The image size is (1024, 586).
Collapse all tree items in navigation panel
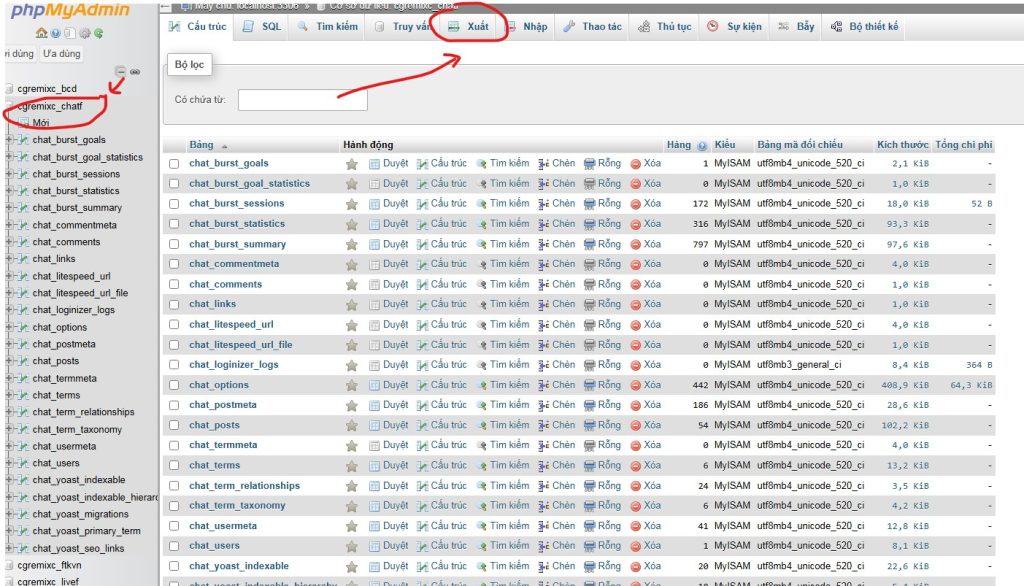tap(120, 72)
